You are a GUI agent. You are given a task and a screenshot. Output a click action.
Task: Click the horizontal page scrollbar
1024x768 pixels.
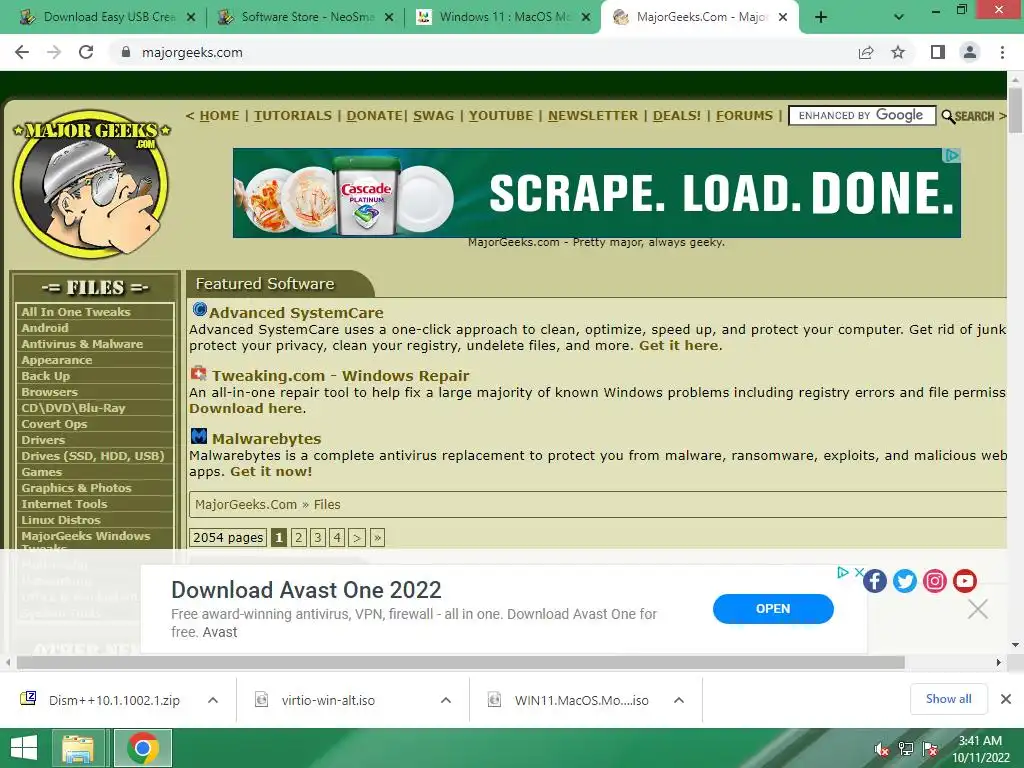pos(460,662)
